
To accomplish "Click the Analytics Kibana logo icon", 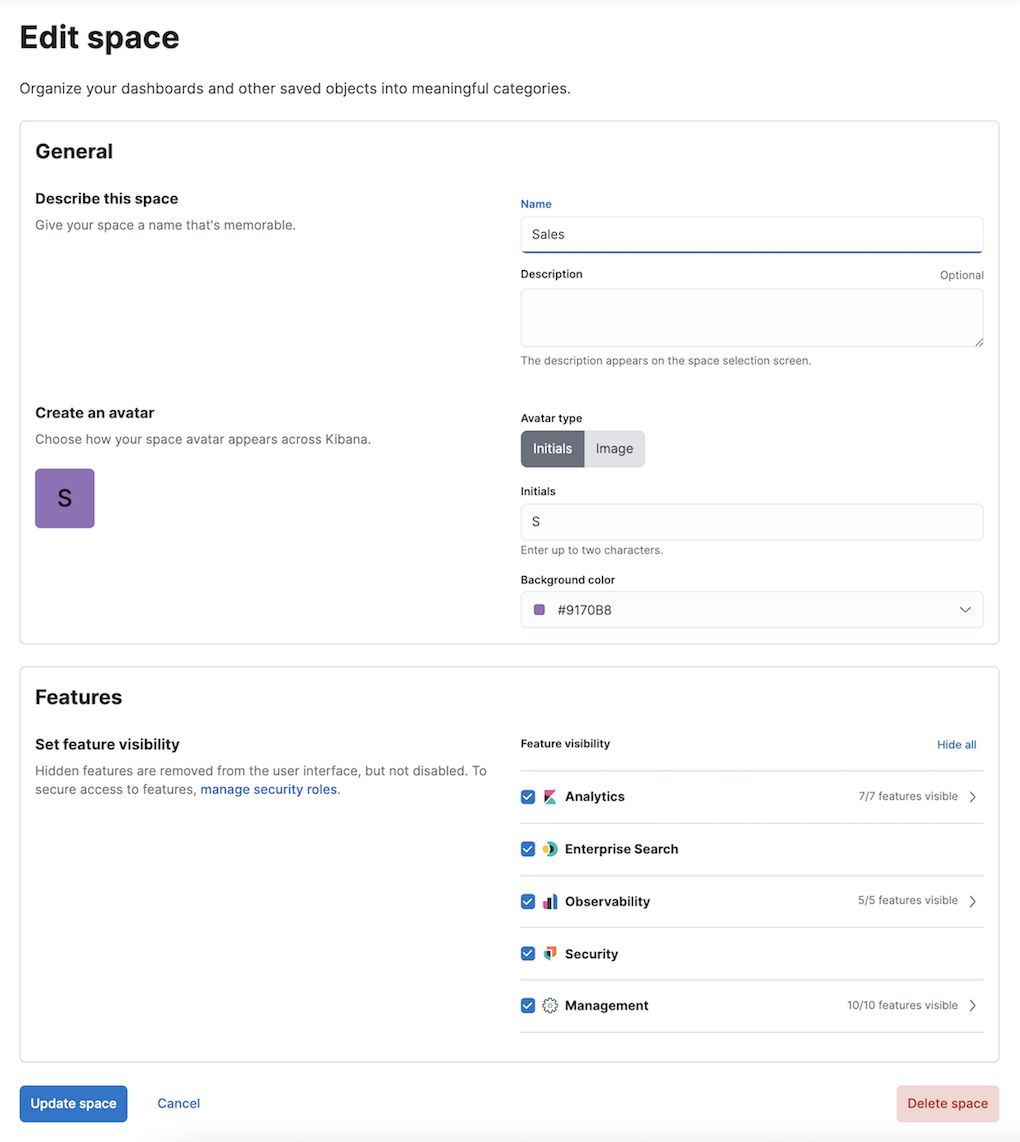I will tap(550, 797).
